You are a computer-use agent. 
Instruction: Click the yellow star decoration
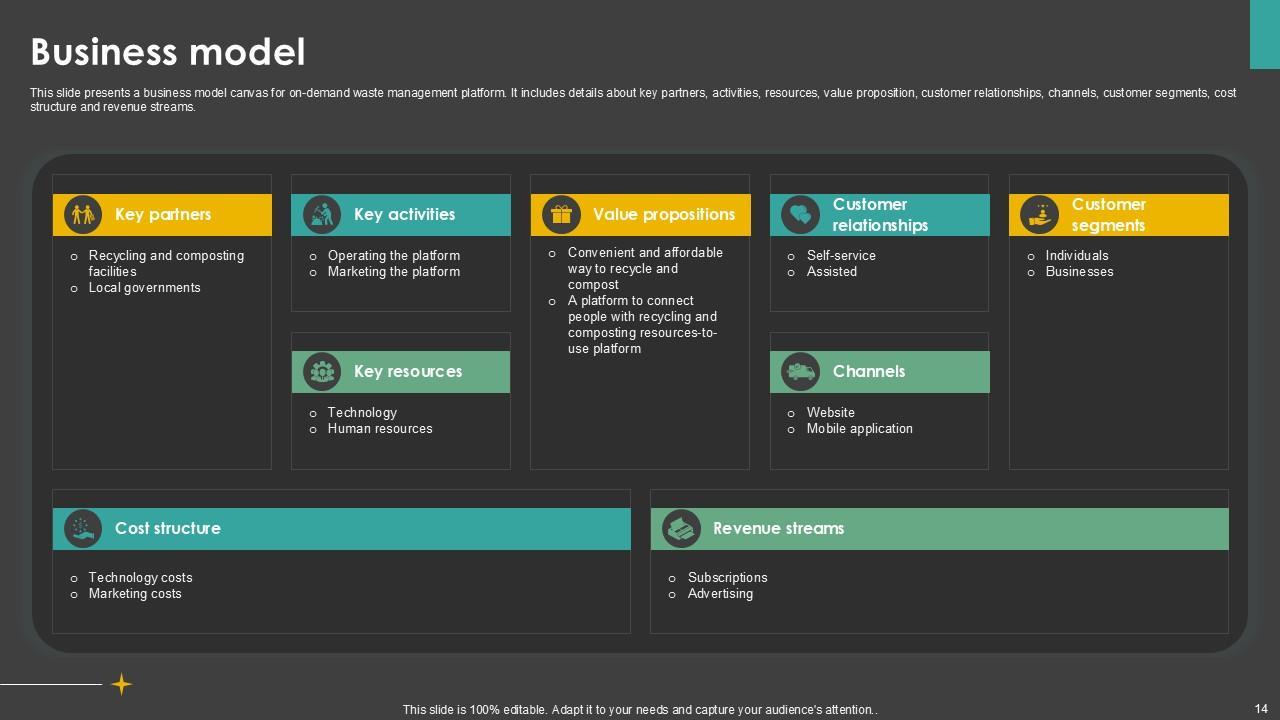[x=121, y=684]
